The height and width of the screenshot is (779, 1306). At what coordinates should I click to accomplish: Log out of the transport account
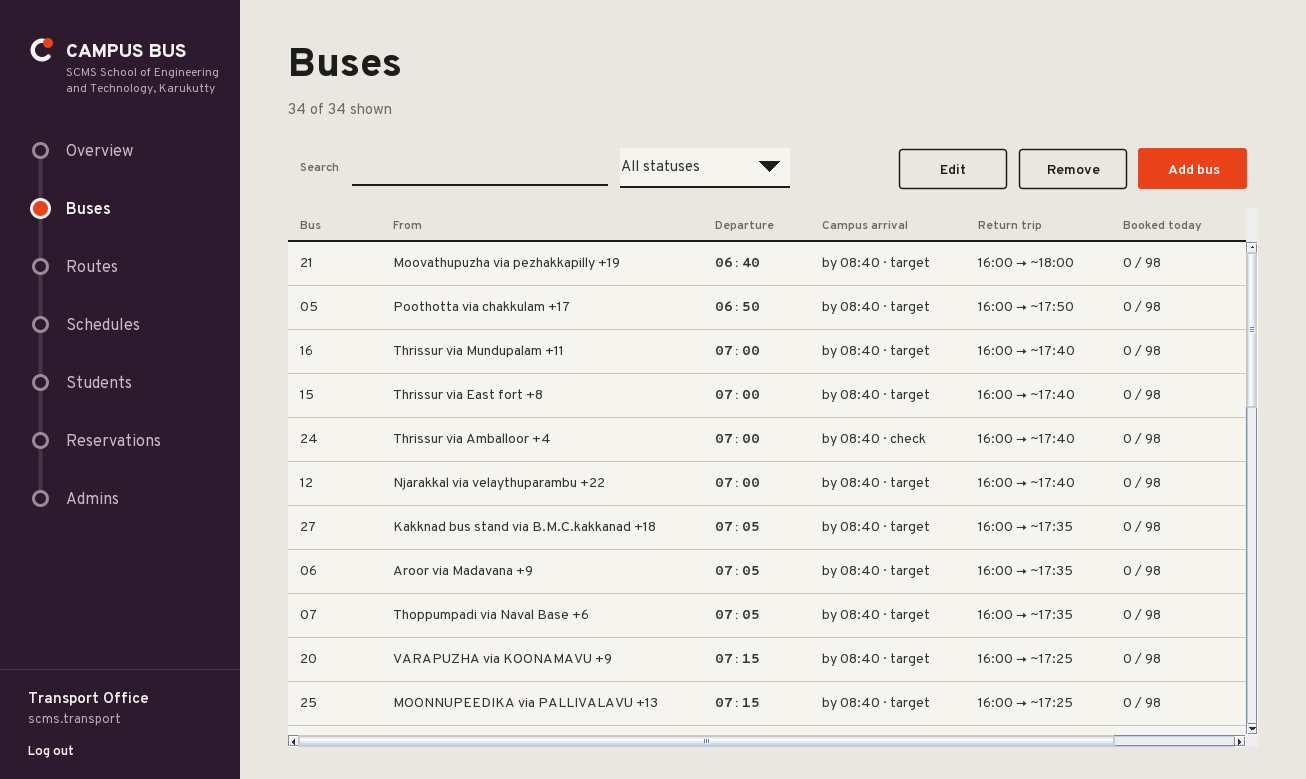pos(51,751)
